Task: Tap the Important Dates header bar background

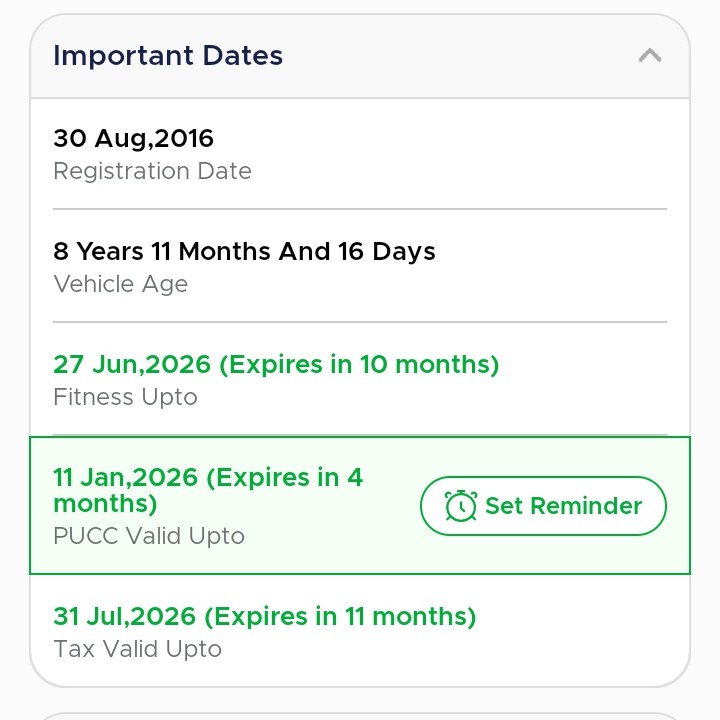Action: point(450,56)
